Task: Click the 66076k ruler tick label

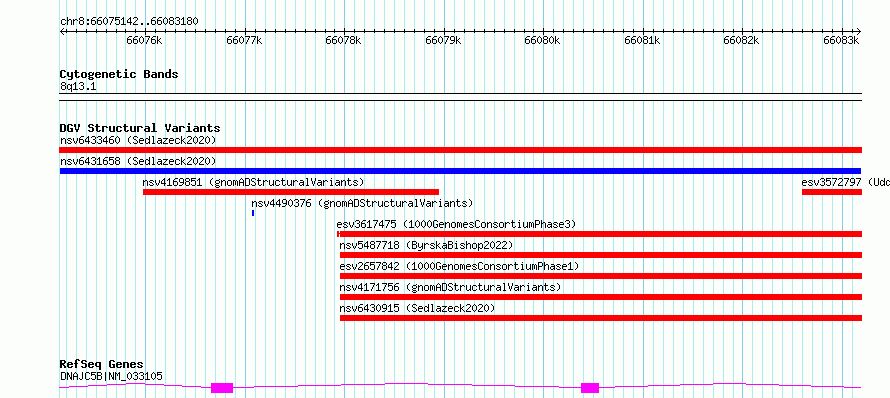Action: (144, 40)
